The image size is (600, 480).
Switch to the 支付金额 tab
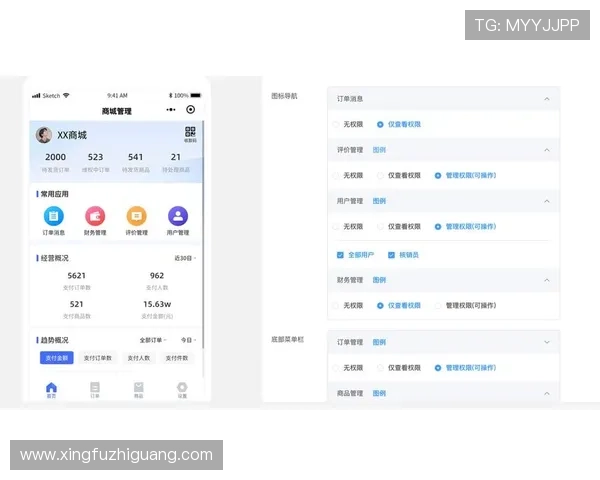point(57,358)
